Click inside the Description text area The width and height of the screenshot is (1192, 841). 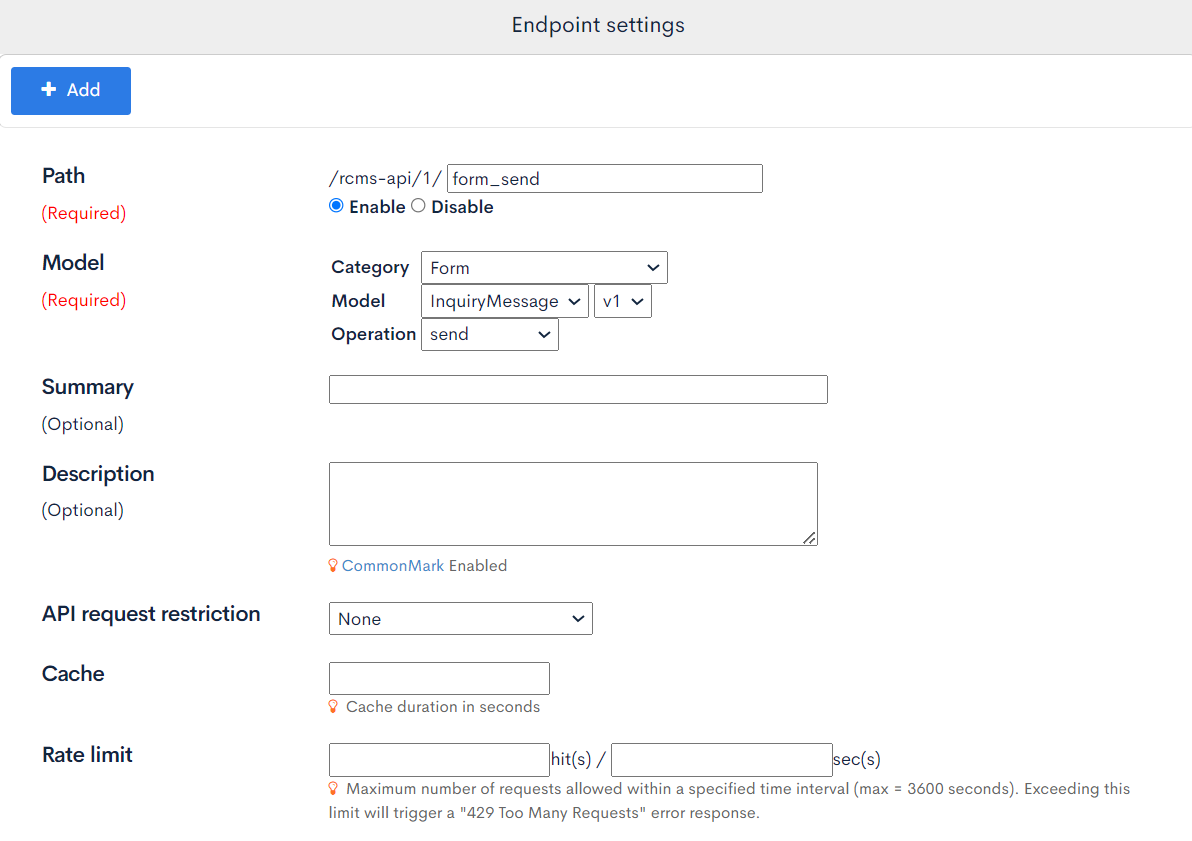573,503
